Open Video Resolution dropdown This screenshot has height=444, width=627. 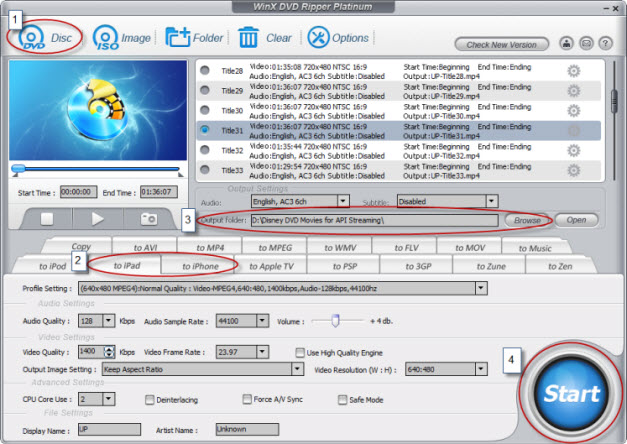click(481, 369)
